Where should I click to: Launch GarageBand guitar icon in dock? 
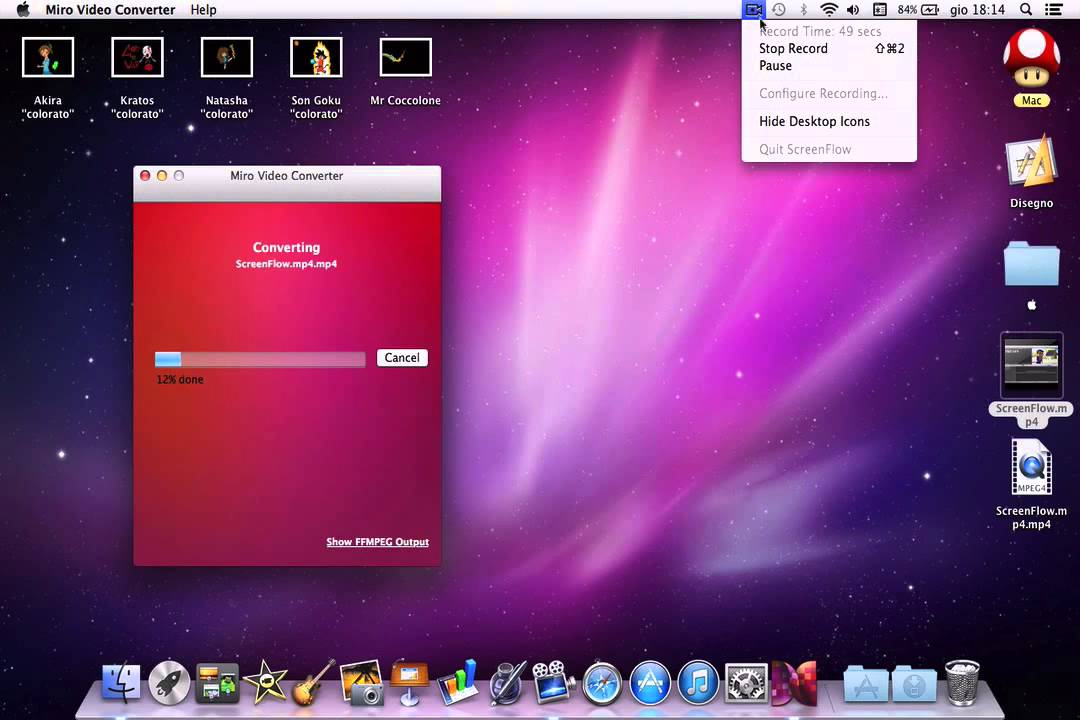click(313, 683)
